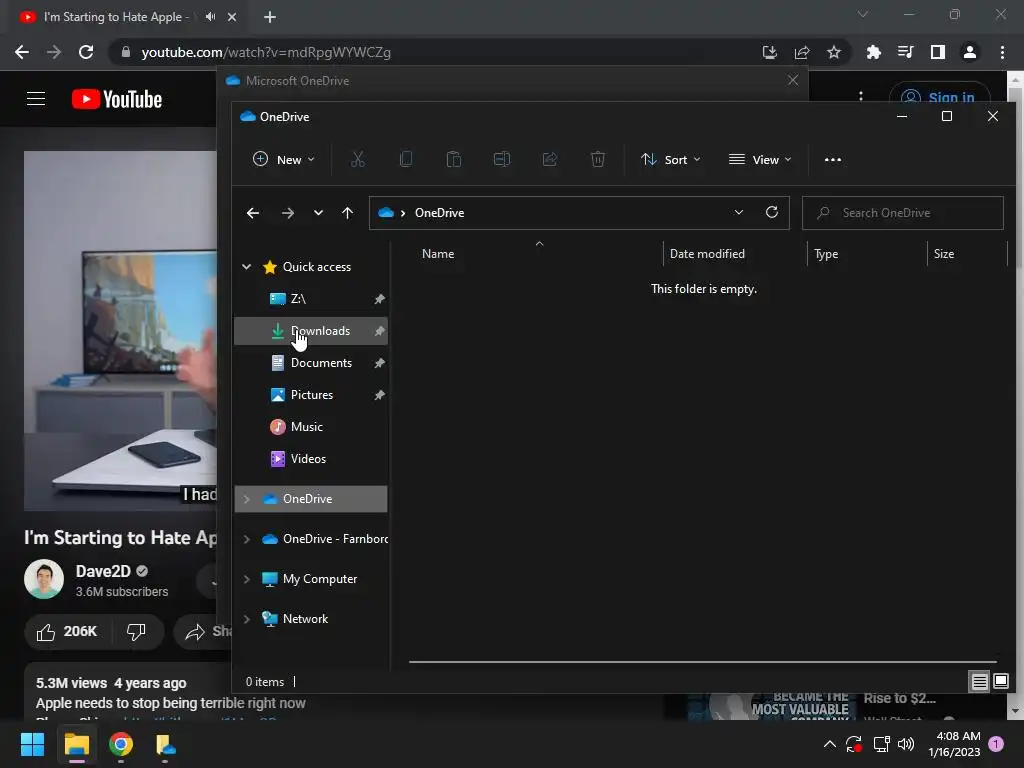Open the New item dropdown

click(x=284, y=159)
